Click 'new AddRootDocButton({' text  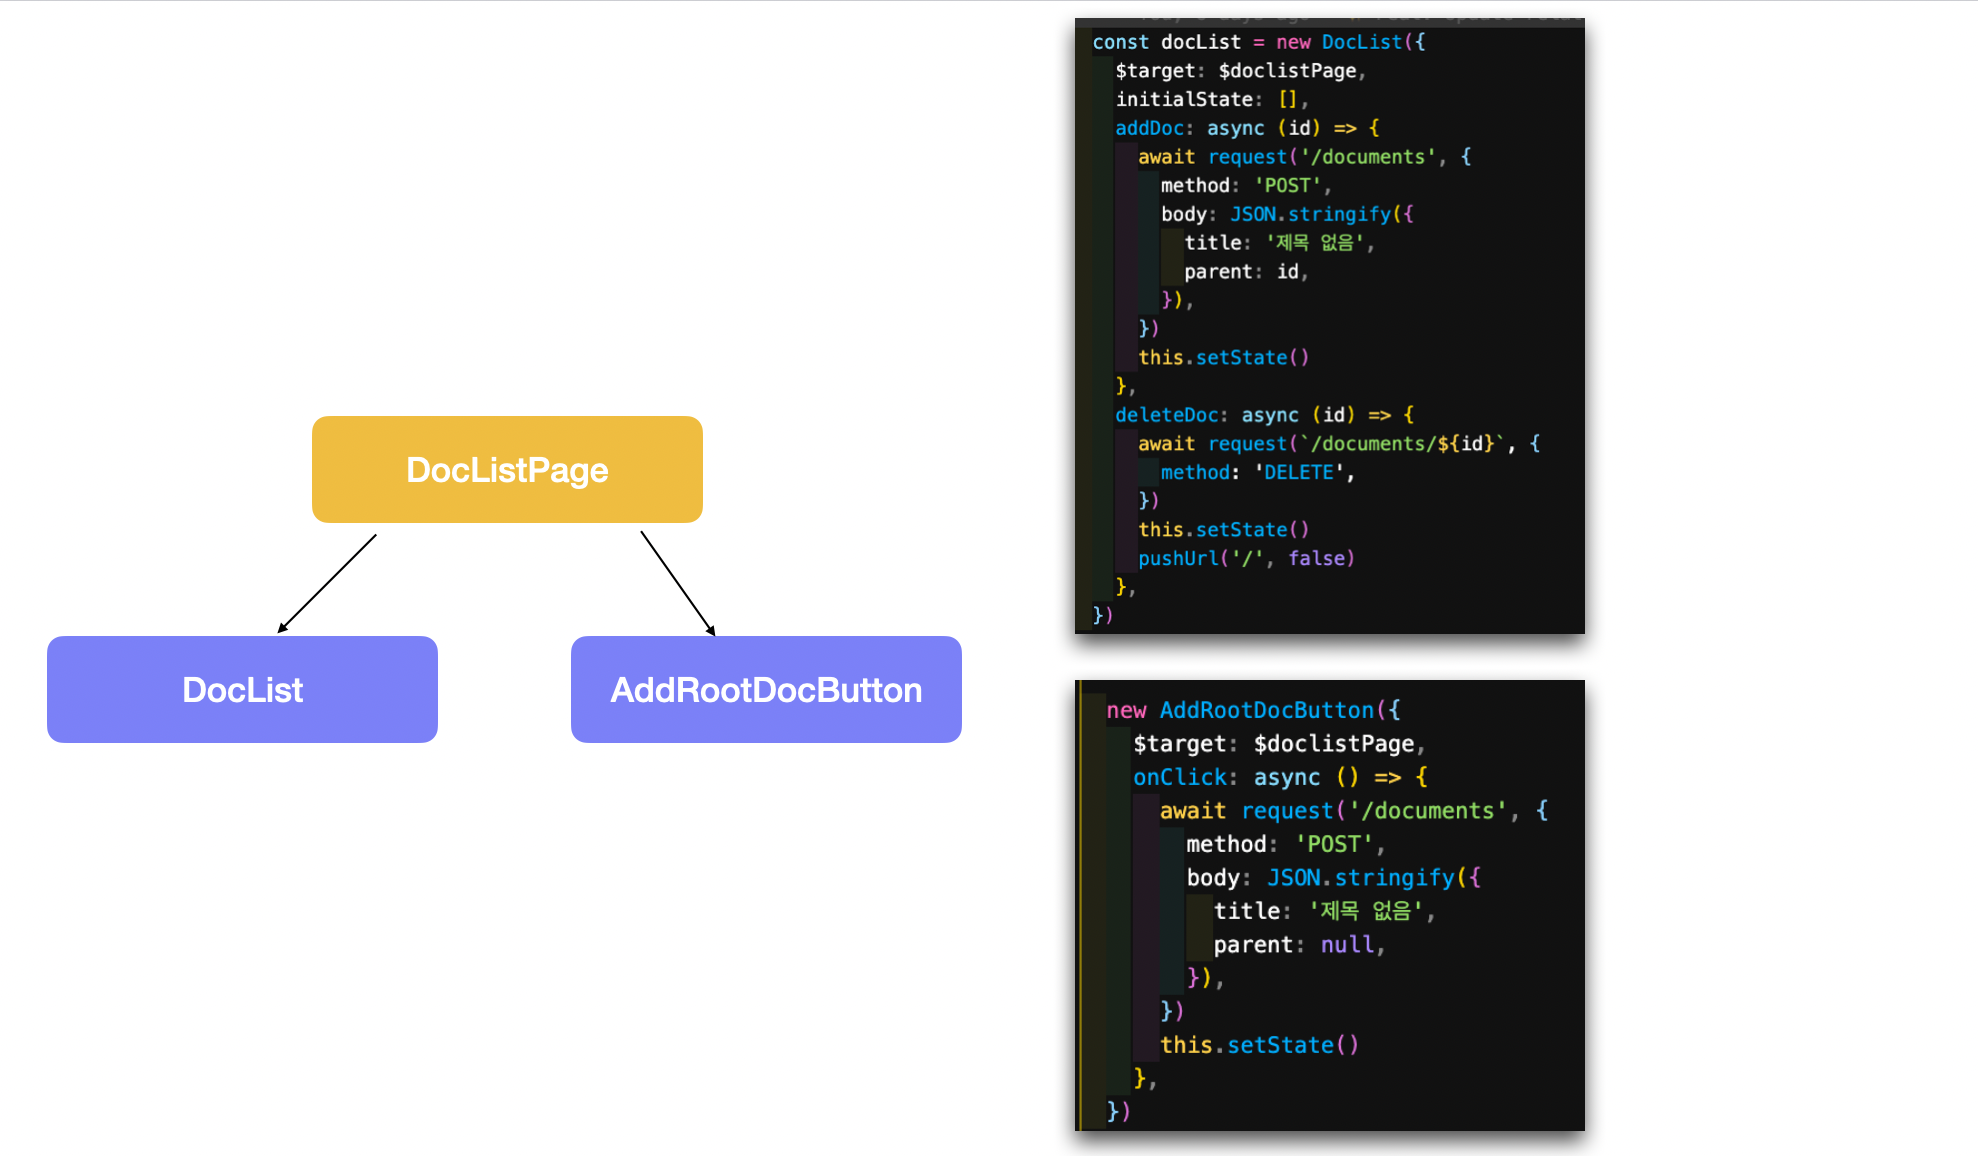point(1253,710)
